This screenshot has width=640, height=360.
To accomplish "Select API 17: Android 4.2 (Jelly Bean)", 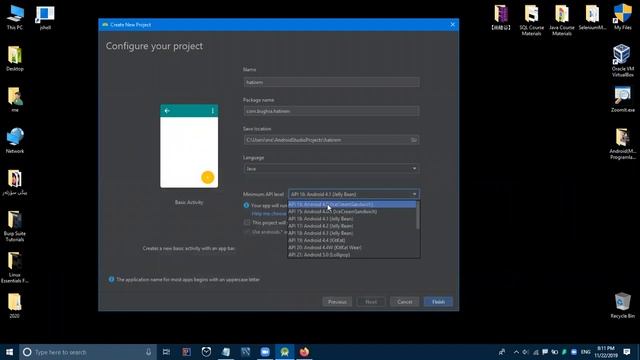I will pos(352,226).
